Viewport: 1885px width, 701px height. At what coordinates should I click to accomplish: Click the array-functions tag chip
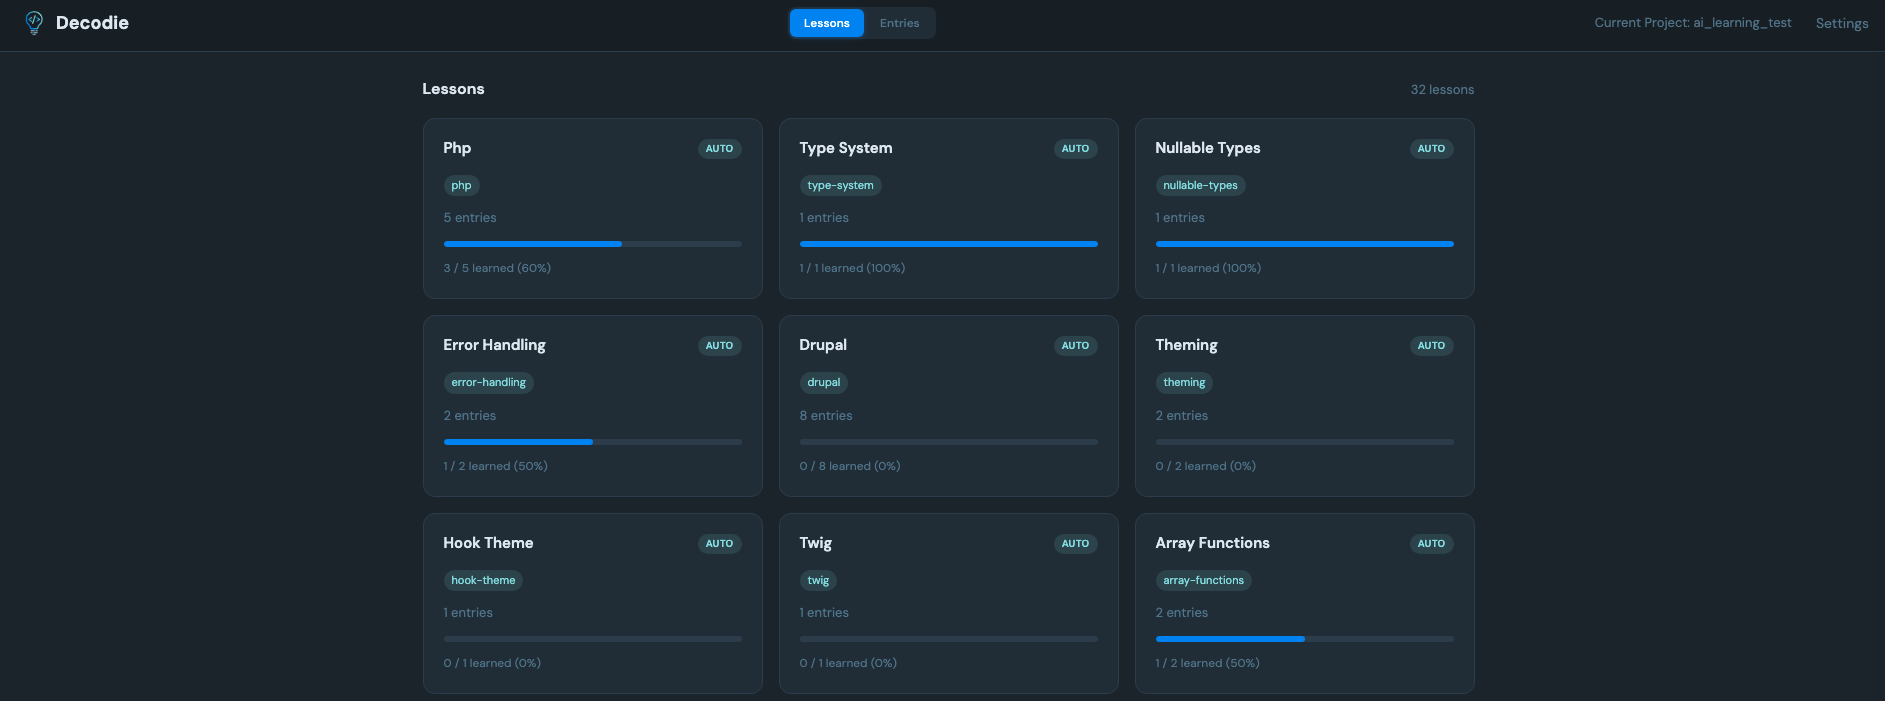(x=1203, y=581)
